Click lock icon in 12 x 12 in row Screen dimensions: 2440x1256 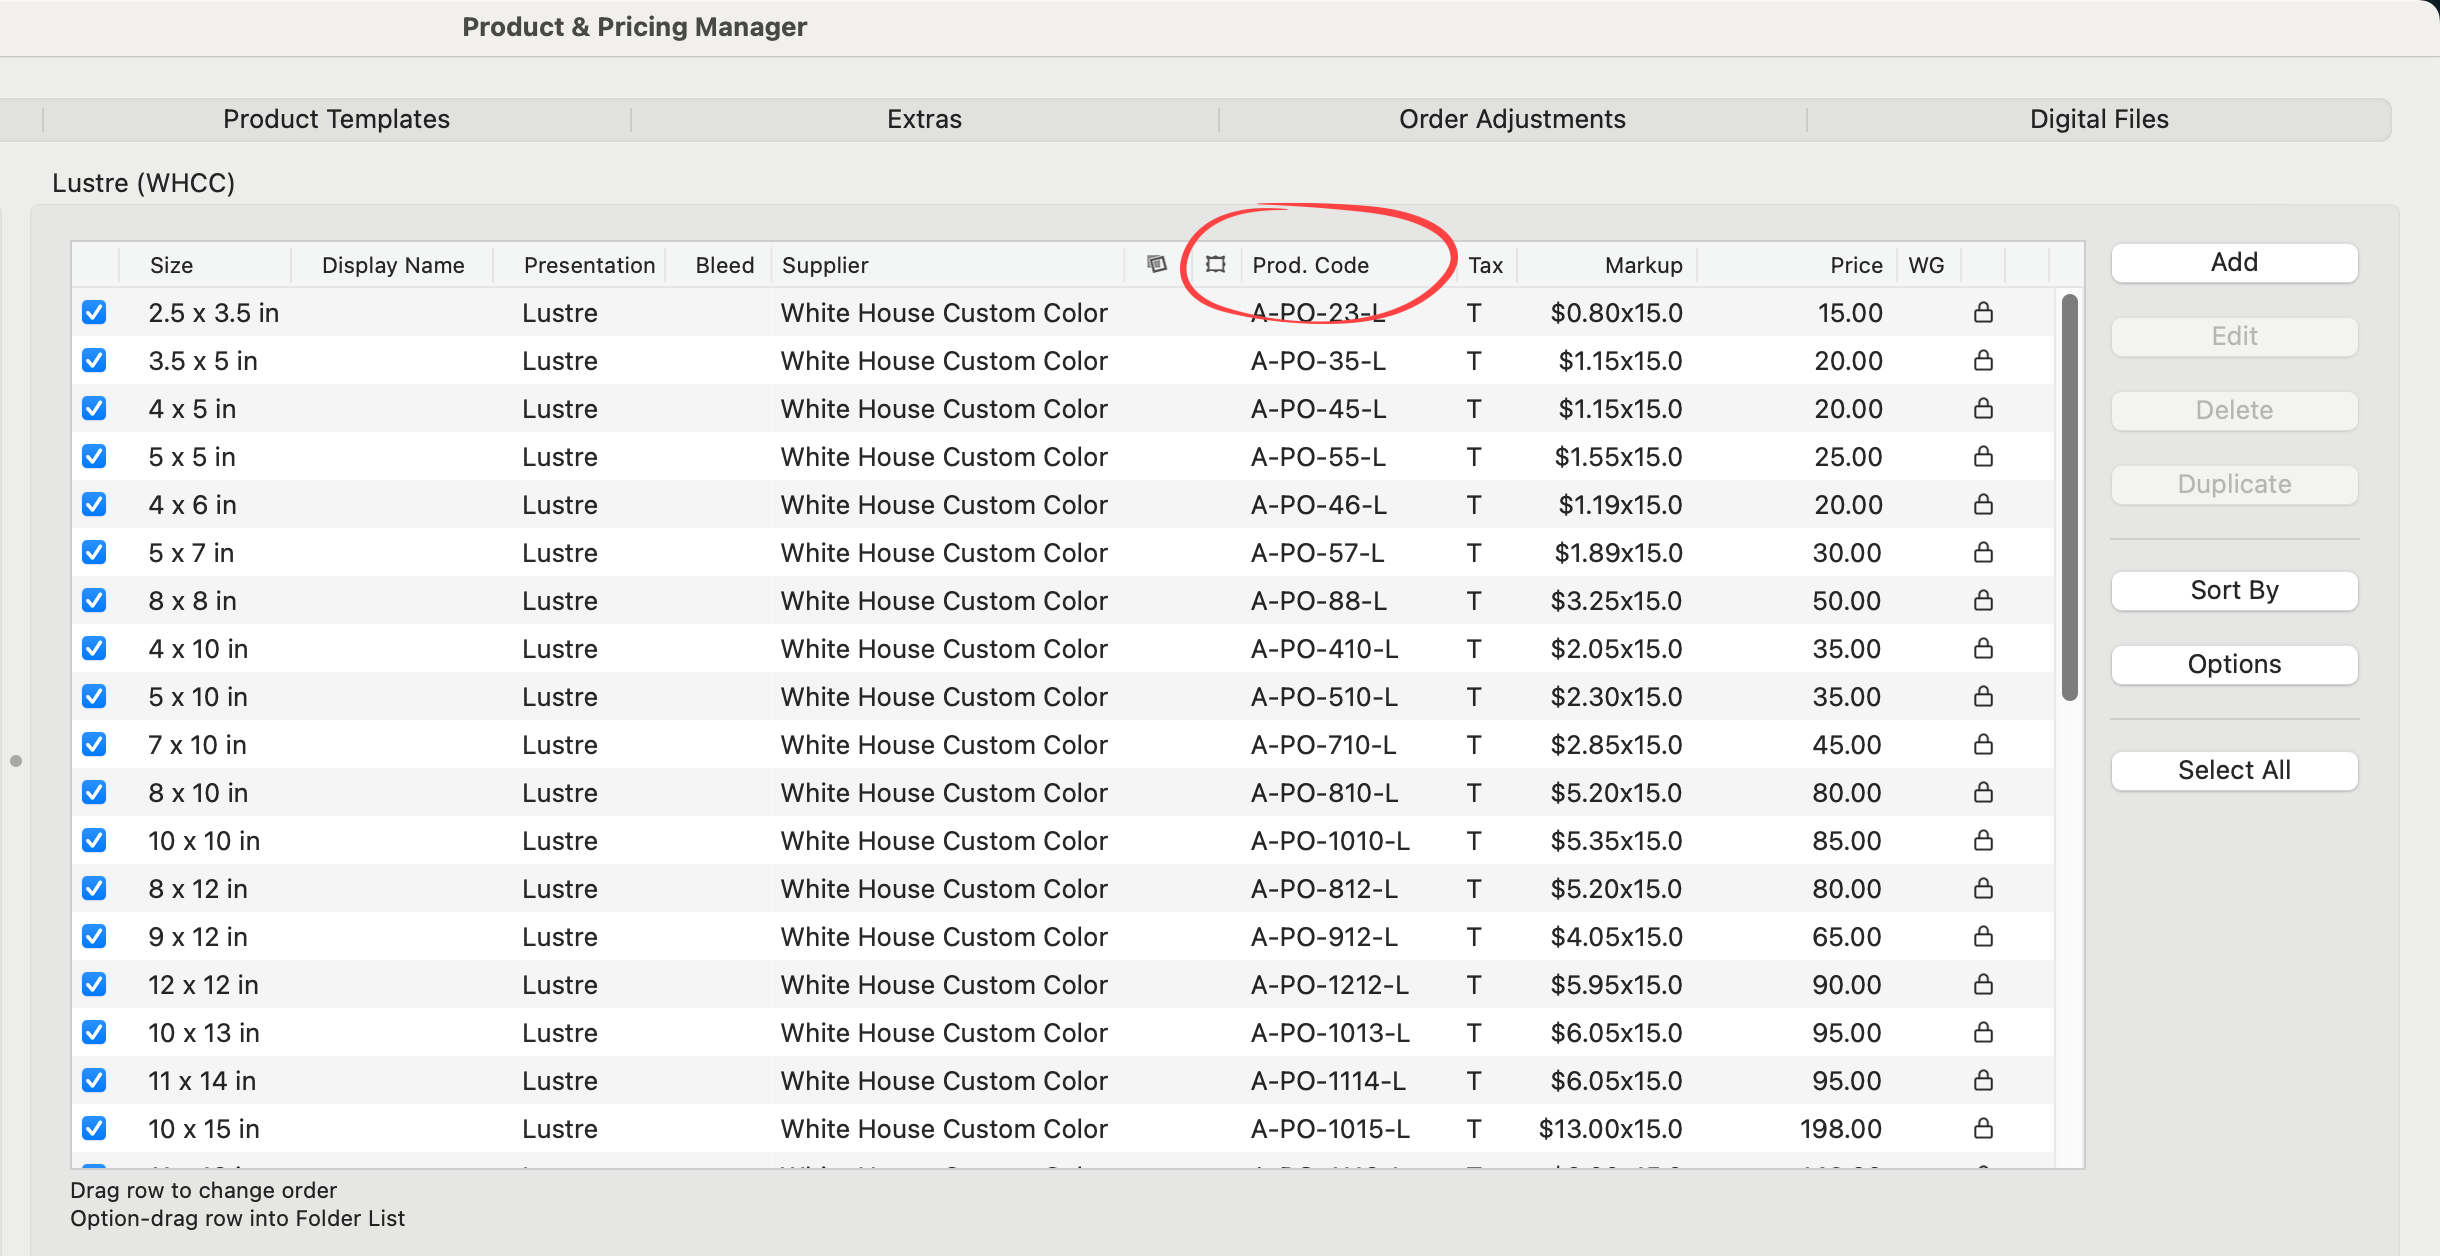pyautogui.click(x=1983, y=985)
